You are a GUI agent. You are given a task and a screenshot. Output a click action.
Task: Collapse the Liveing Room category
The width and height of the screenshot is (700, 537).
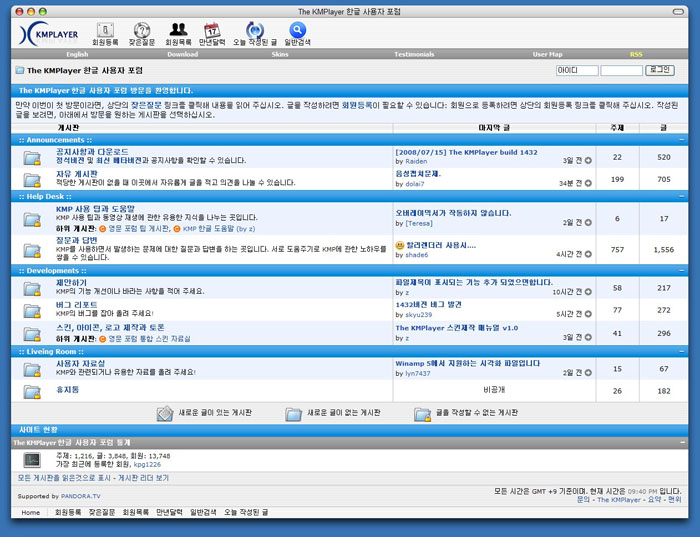click(x=681, y=352)
